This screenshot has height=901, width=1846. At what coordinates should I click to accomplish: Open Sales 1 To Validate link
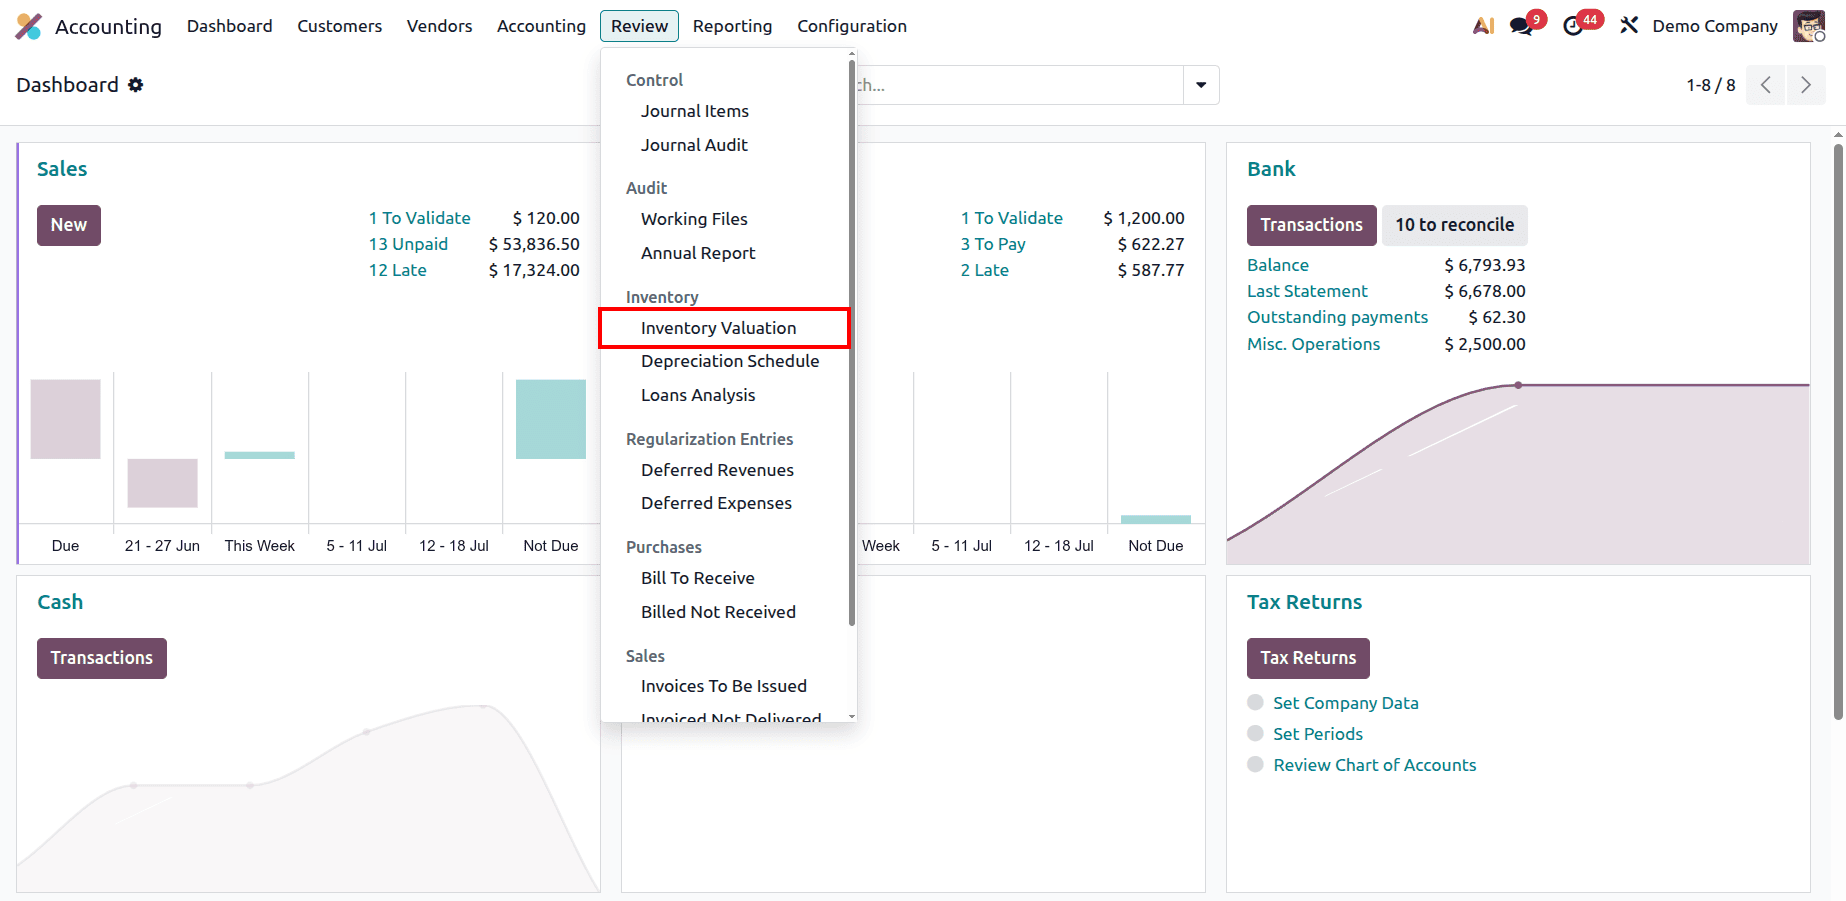coord(419,218)
